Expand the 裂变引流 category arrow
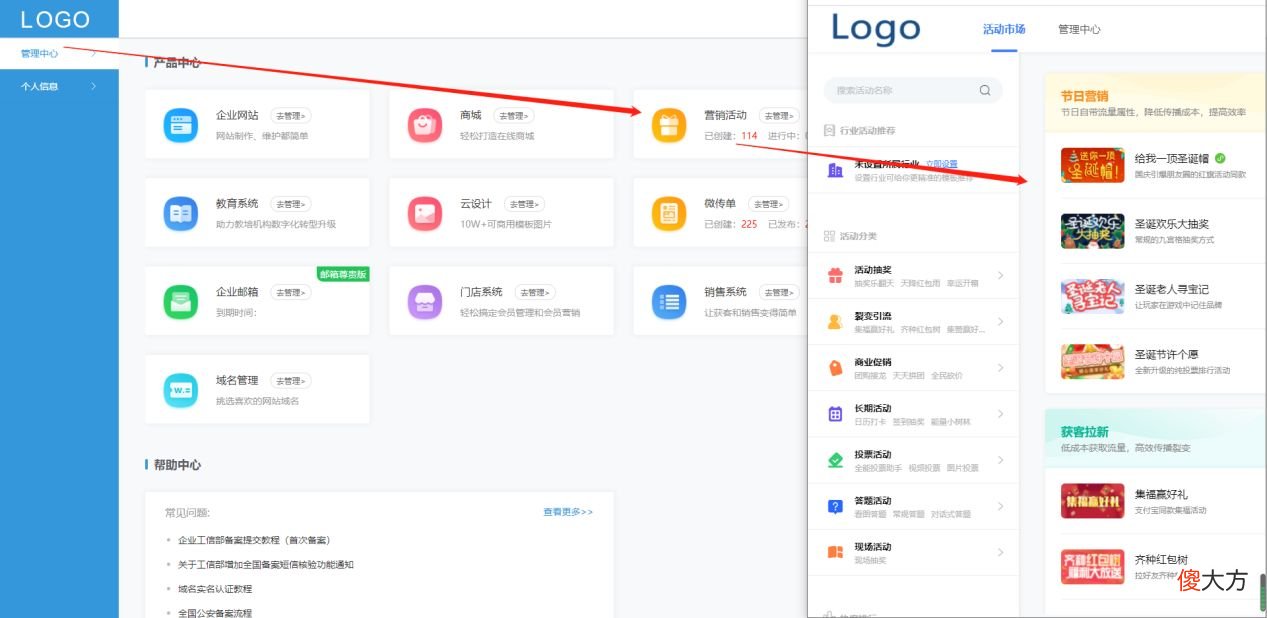 (1000, 322)
